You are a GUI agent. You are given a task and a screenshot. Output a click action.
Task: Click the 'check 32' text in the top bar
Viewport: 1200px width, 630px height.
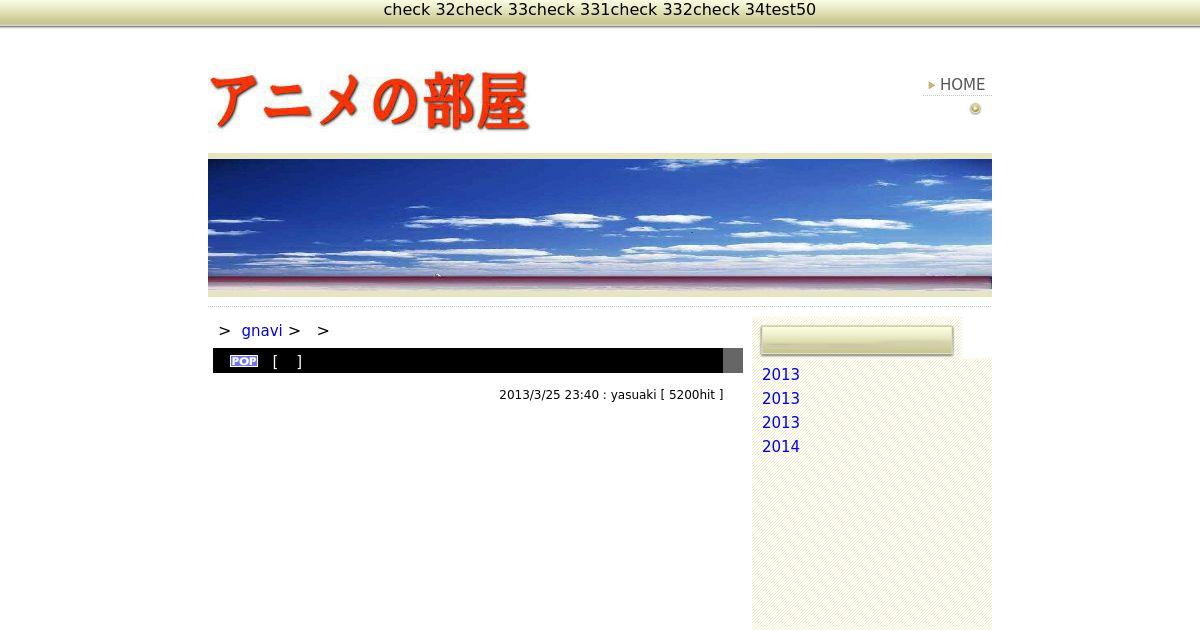(420, 10)
